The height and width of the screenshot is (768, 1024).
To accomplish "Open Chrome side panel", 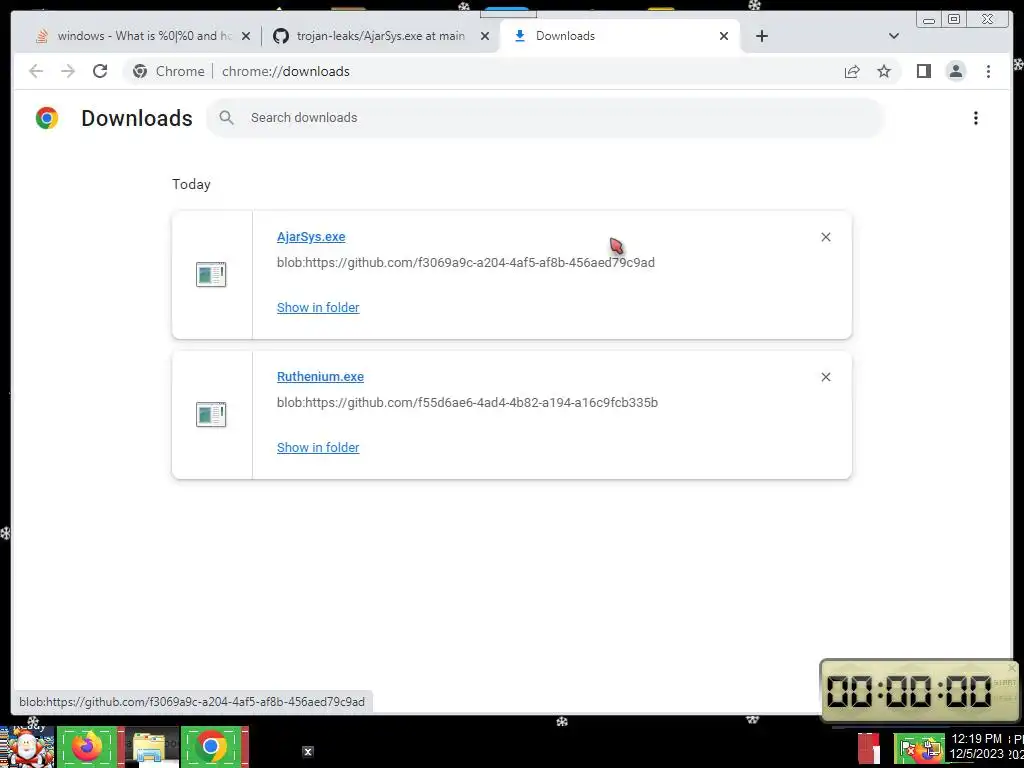I will tap(923, 71).
